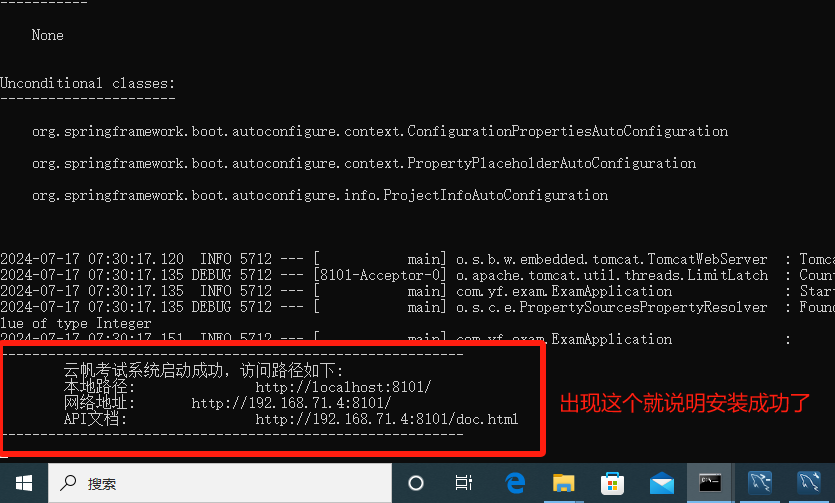
Task: Click the red 出现这个就说明安装成功了 annotation
Action: click(685, 403)
